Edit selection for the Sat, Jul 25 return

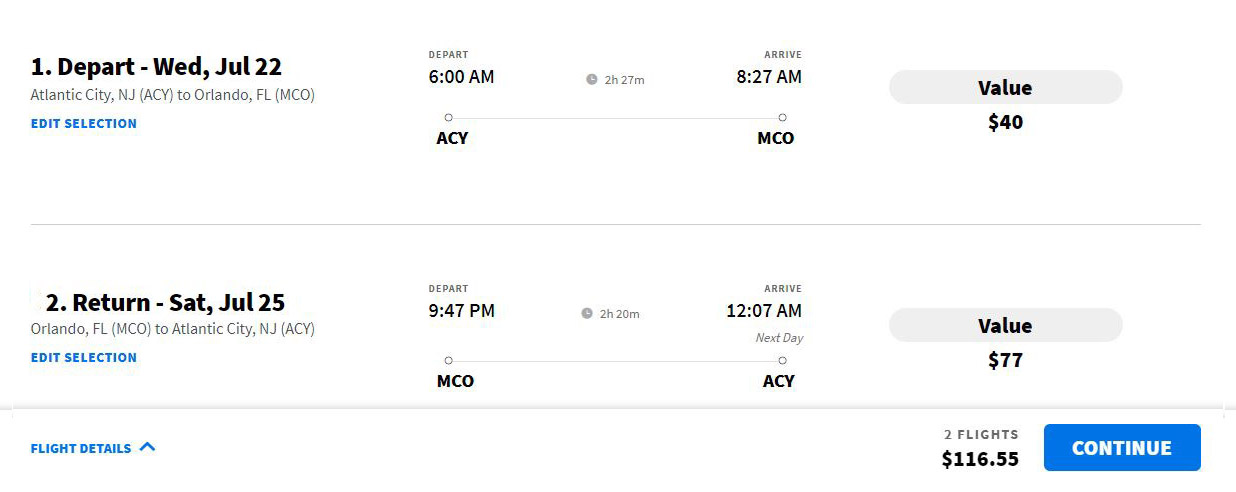tap(84, 357)
